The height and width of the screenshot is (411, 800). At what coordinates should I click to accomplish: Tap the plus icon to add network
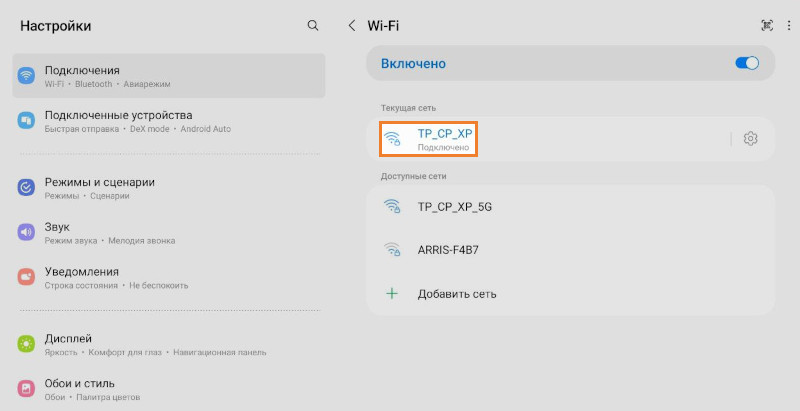pos(392,293)
